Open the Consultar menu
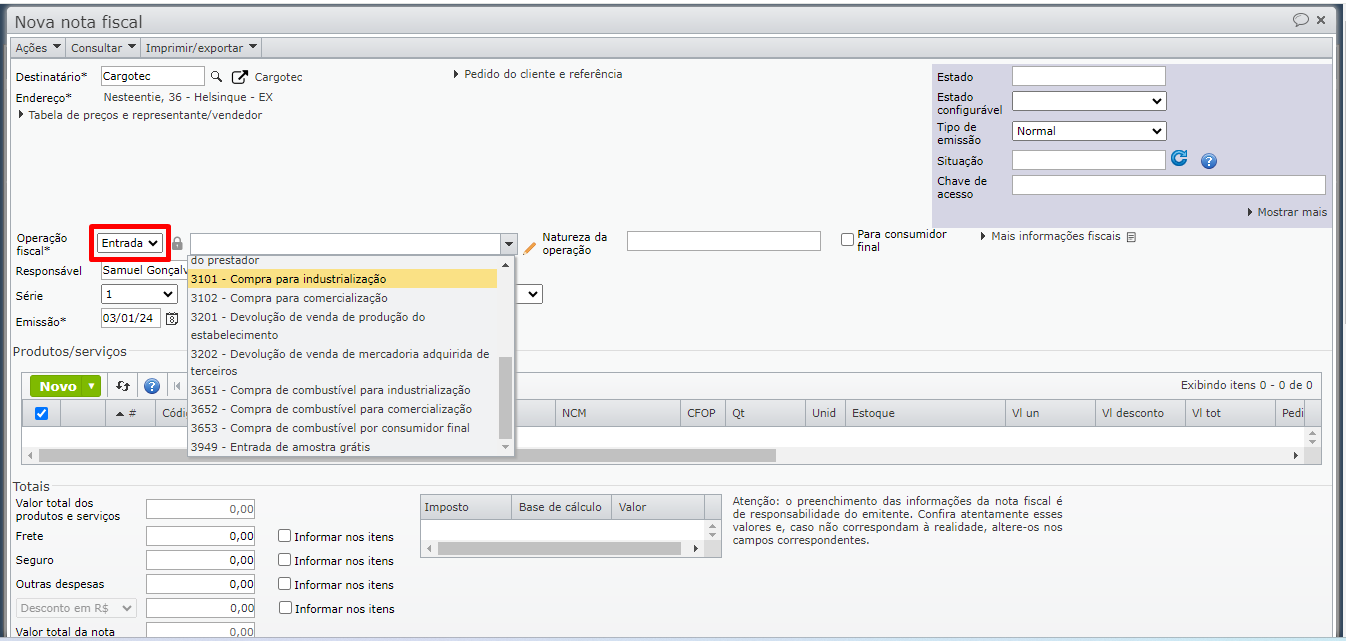This screenshot has width=1346, height=641. 104,48
